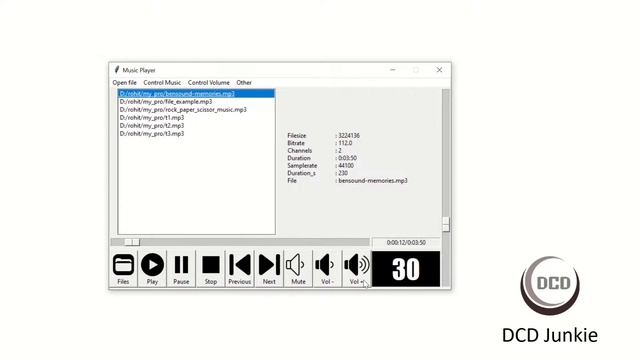Select t3.mp3 in the playlist

click(x=196, y=133)
